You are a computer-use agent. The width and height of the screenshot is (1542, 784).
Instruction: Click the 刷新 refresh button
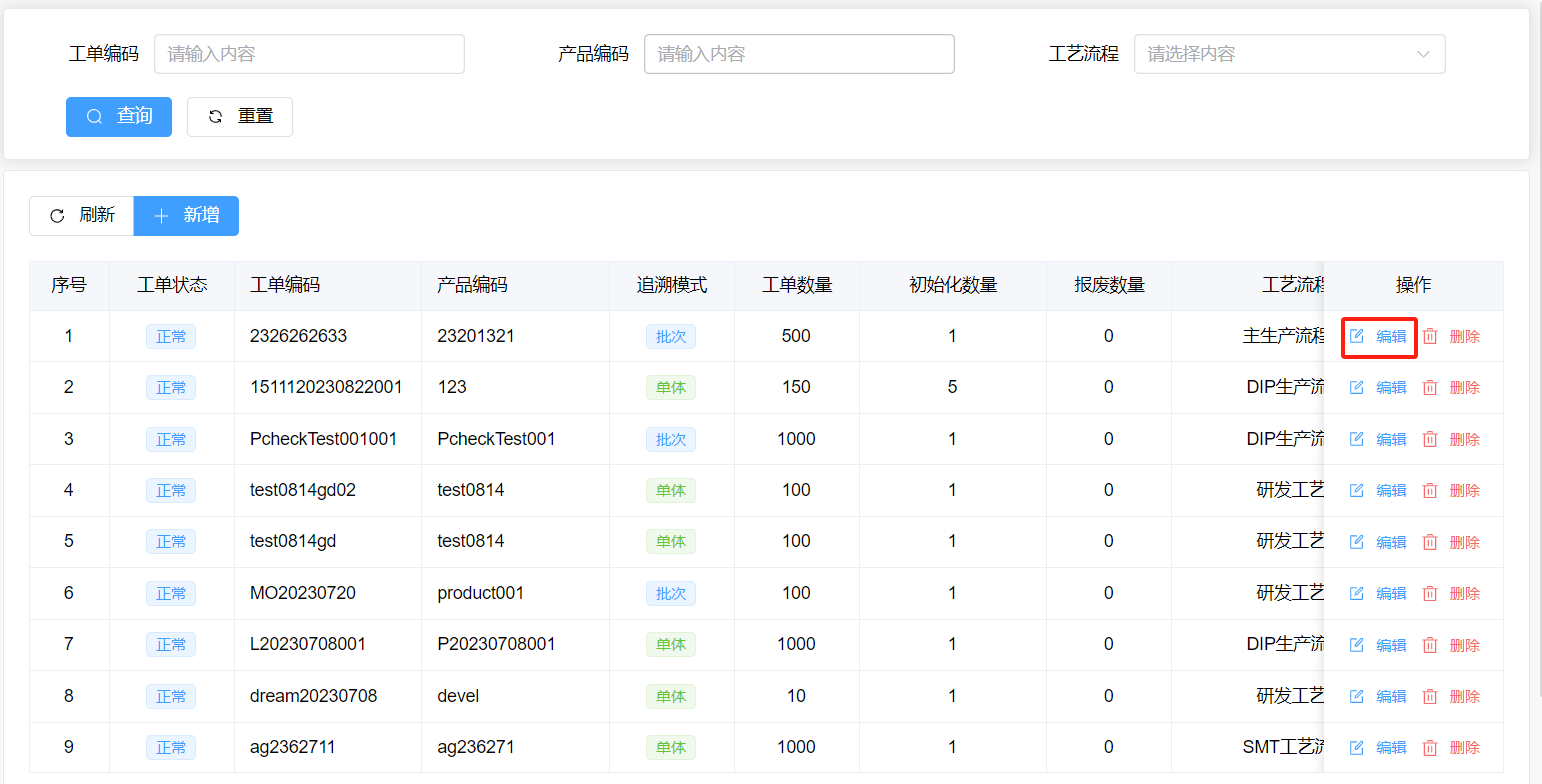(82, 215)
